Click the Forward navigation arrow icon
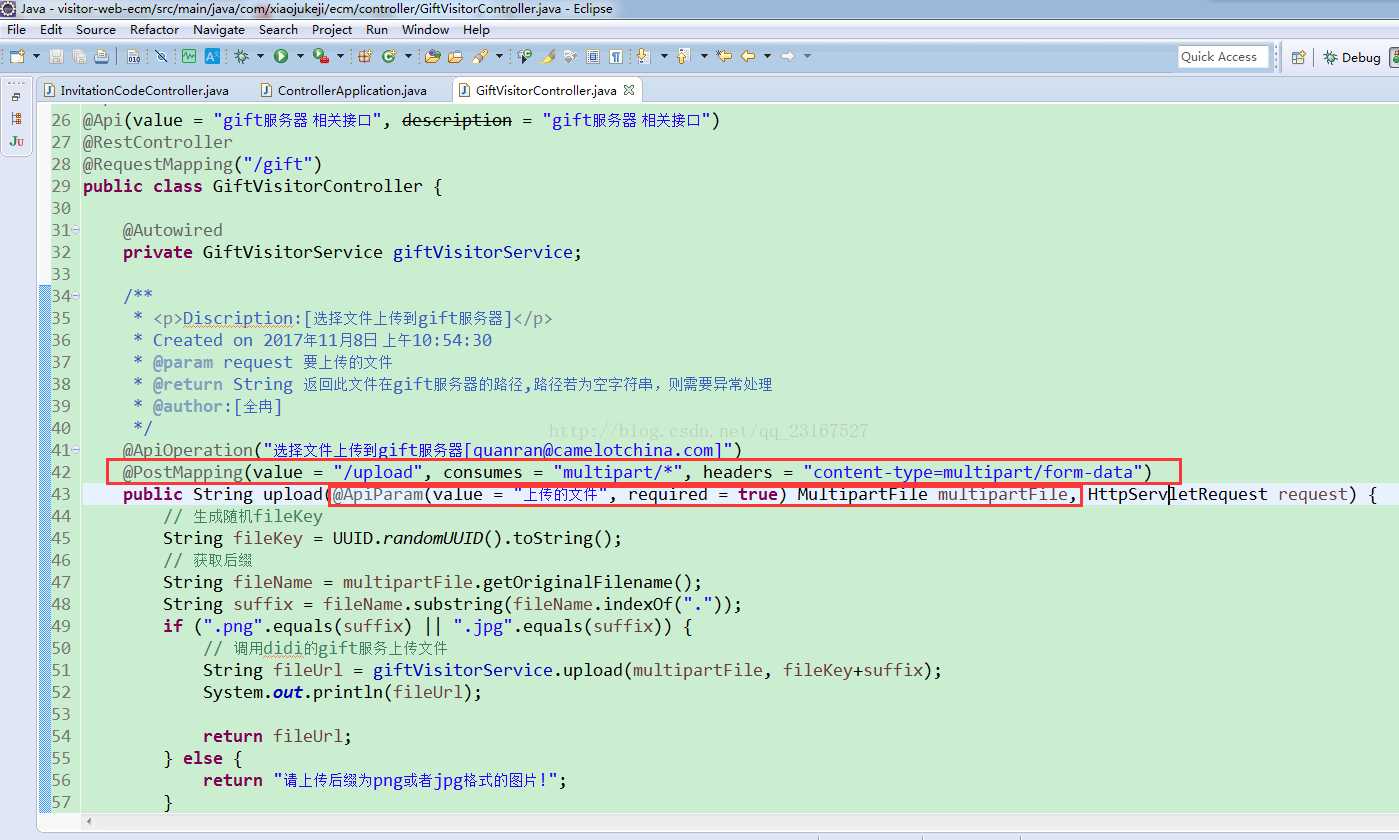The width and height of the screenshot is (1399, 840). click(787, 56)
